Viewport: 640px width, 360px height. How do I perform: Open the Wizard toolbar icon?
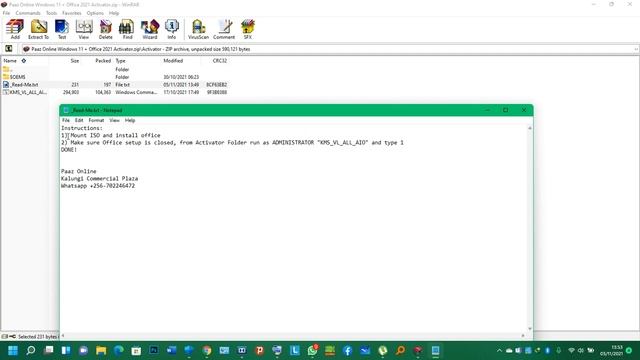150,29
